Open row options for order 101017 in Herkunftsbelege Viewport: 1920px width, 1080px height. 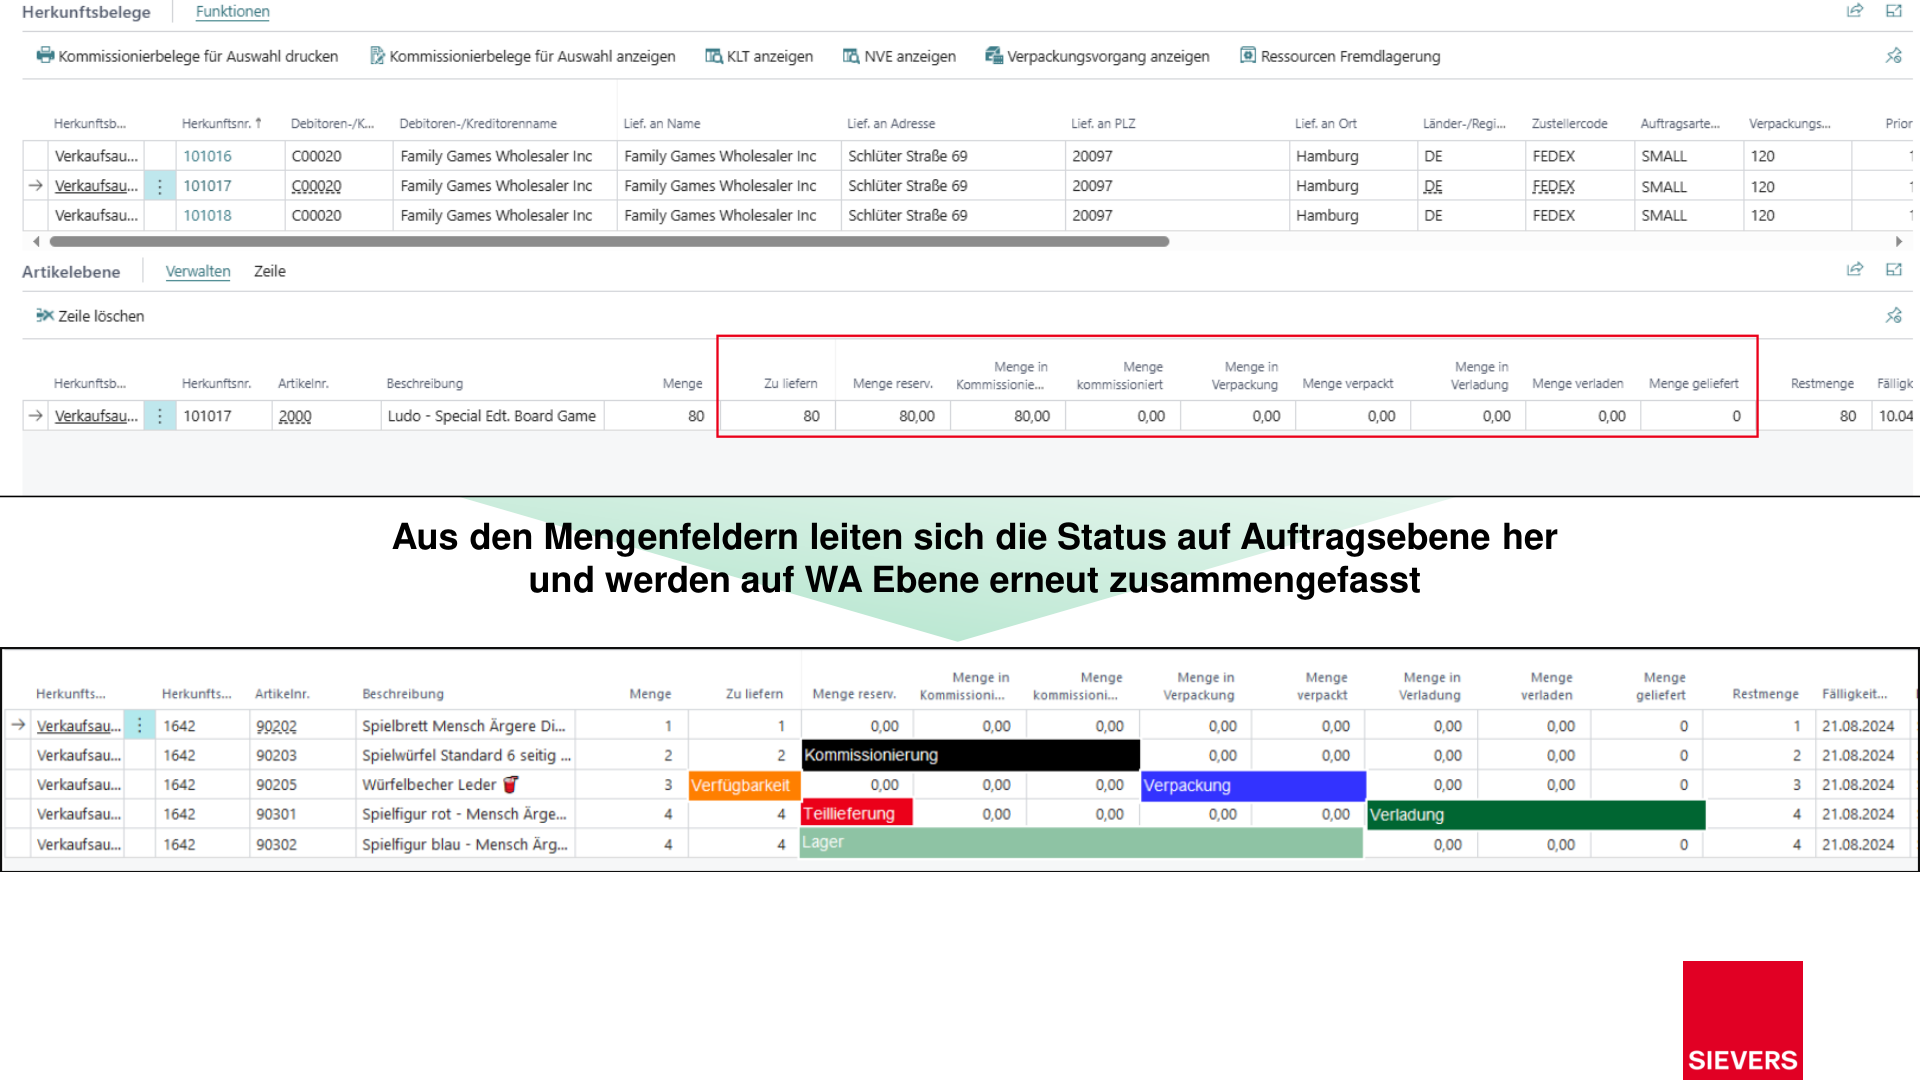tap(159, 186)
